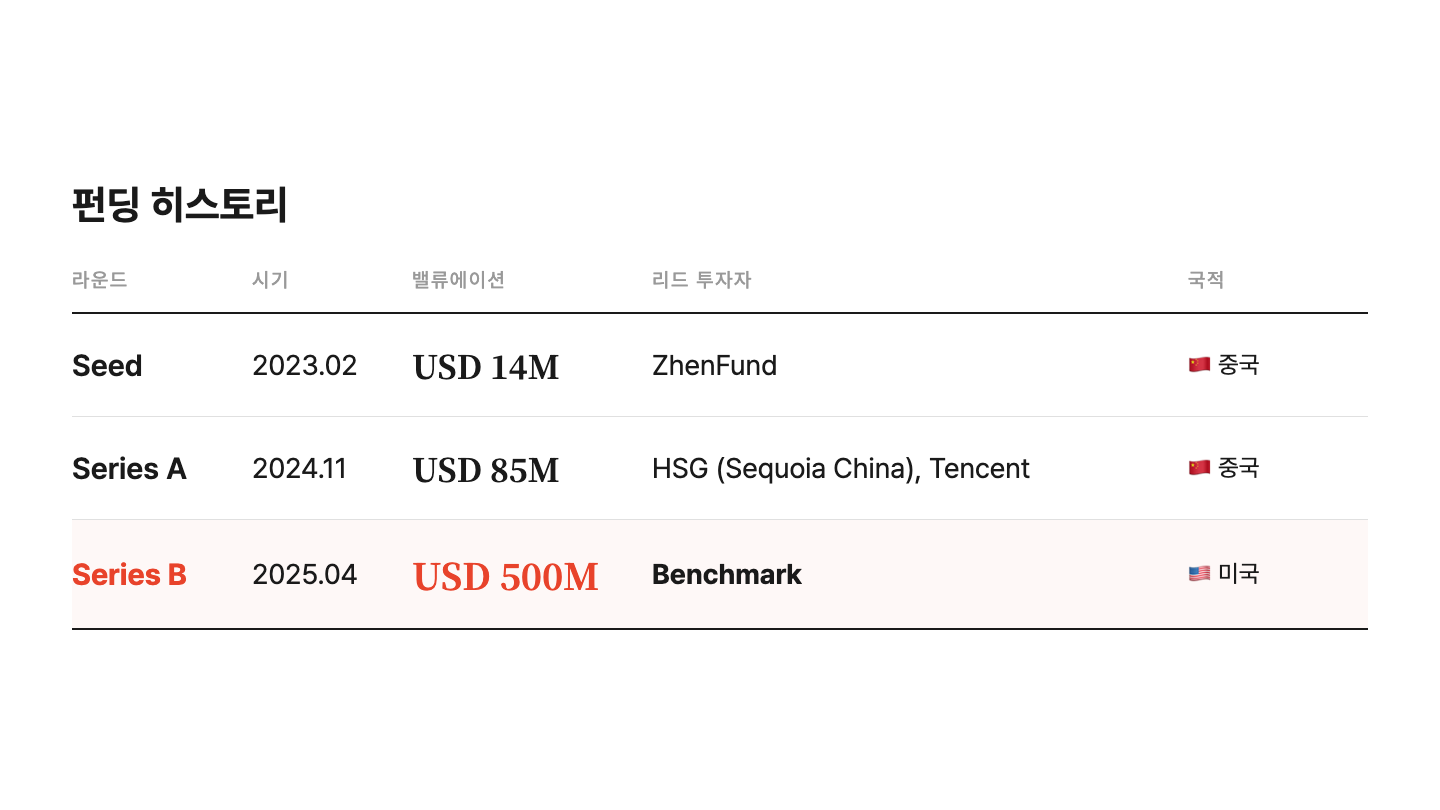Click the USD 14M valuation
1440x810 pixels.
pyautogui.click(x=486, y=367)
